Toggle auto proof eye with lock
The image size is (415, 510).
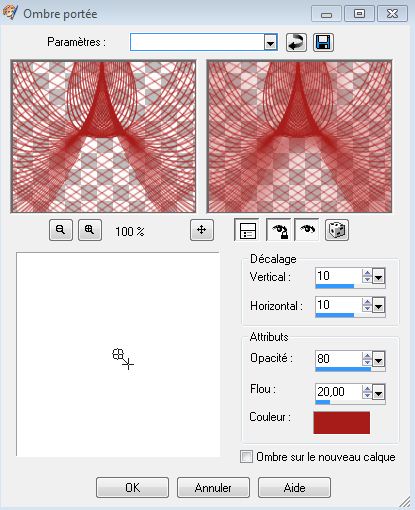279,230
